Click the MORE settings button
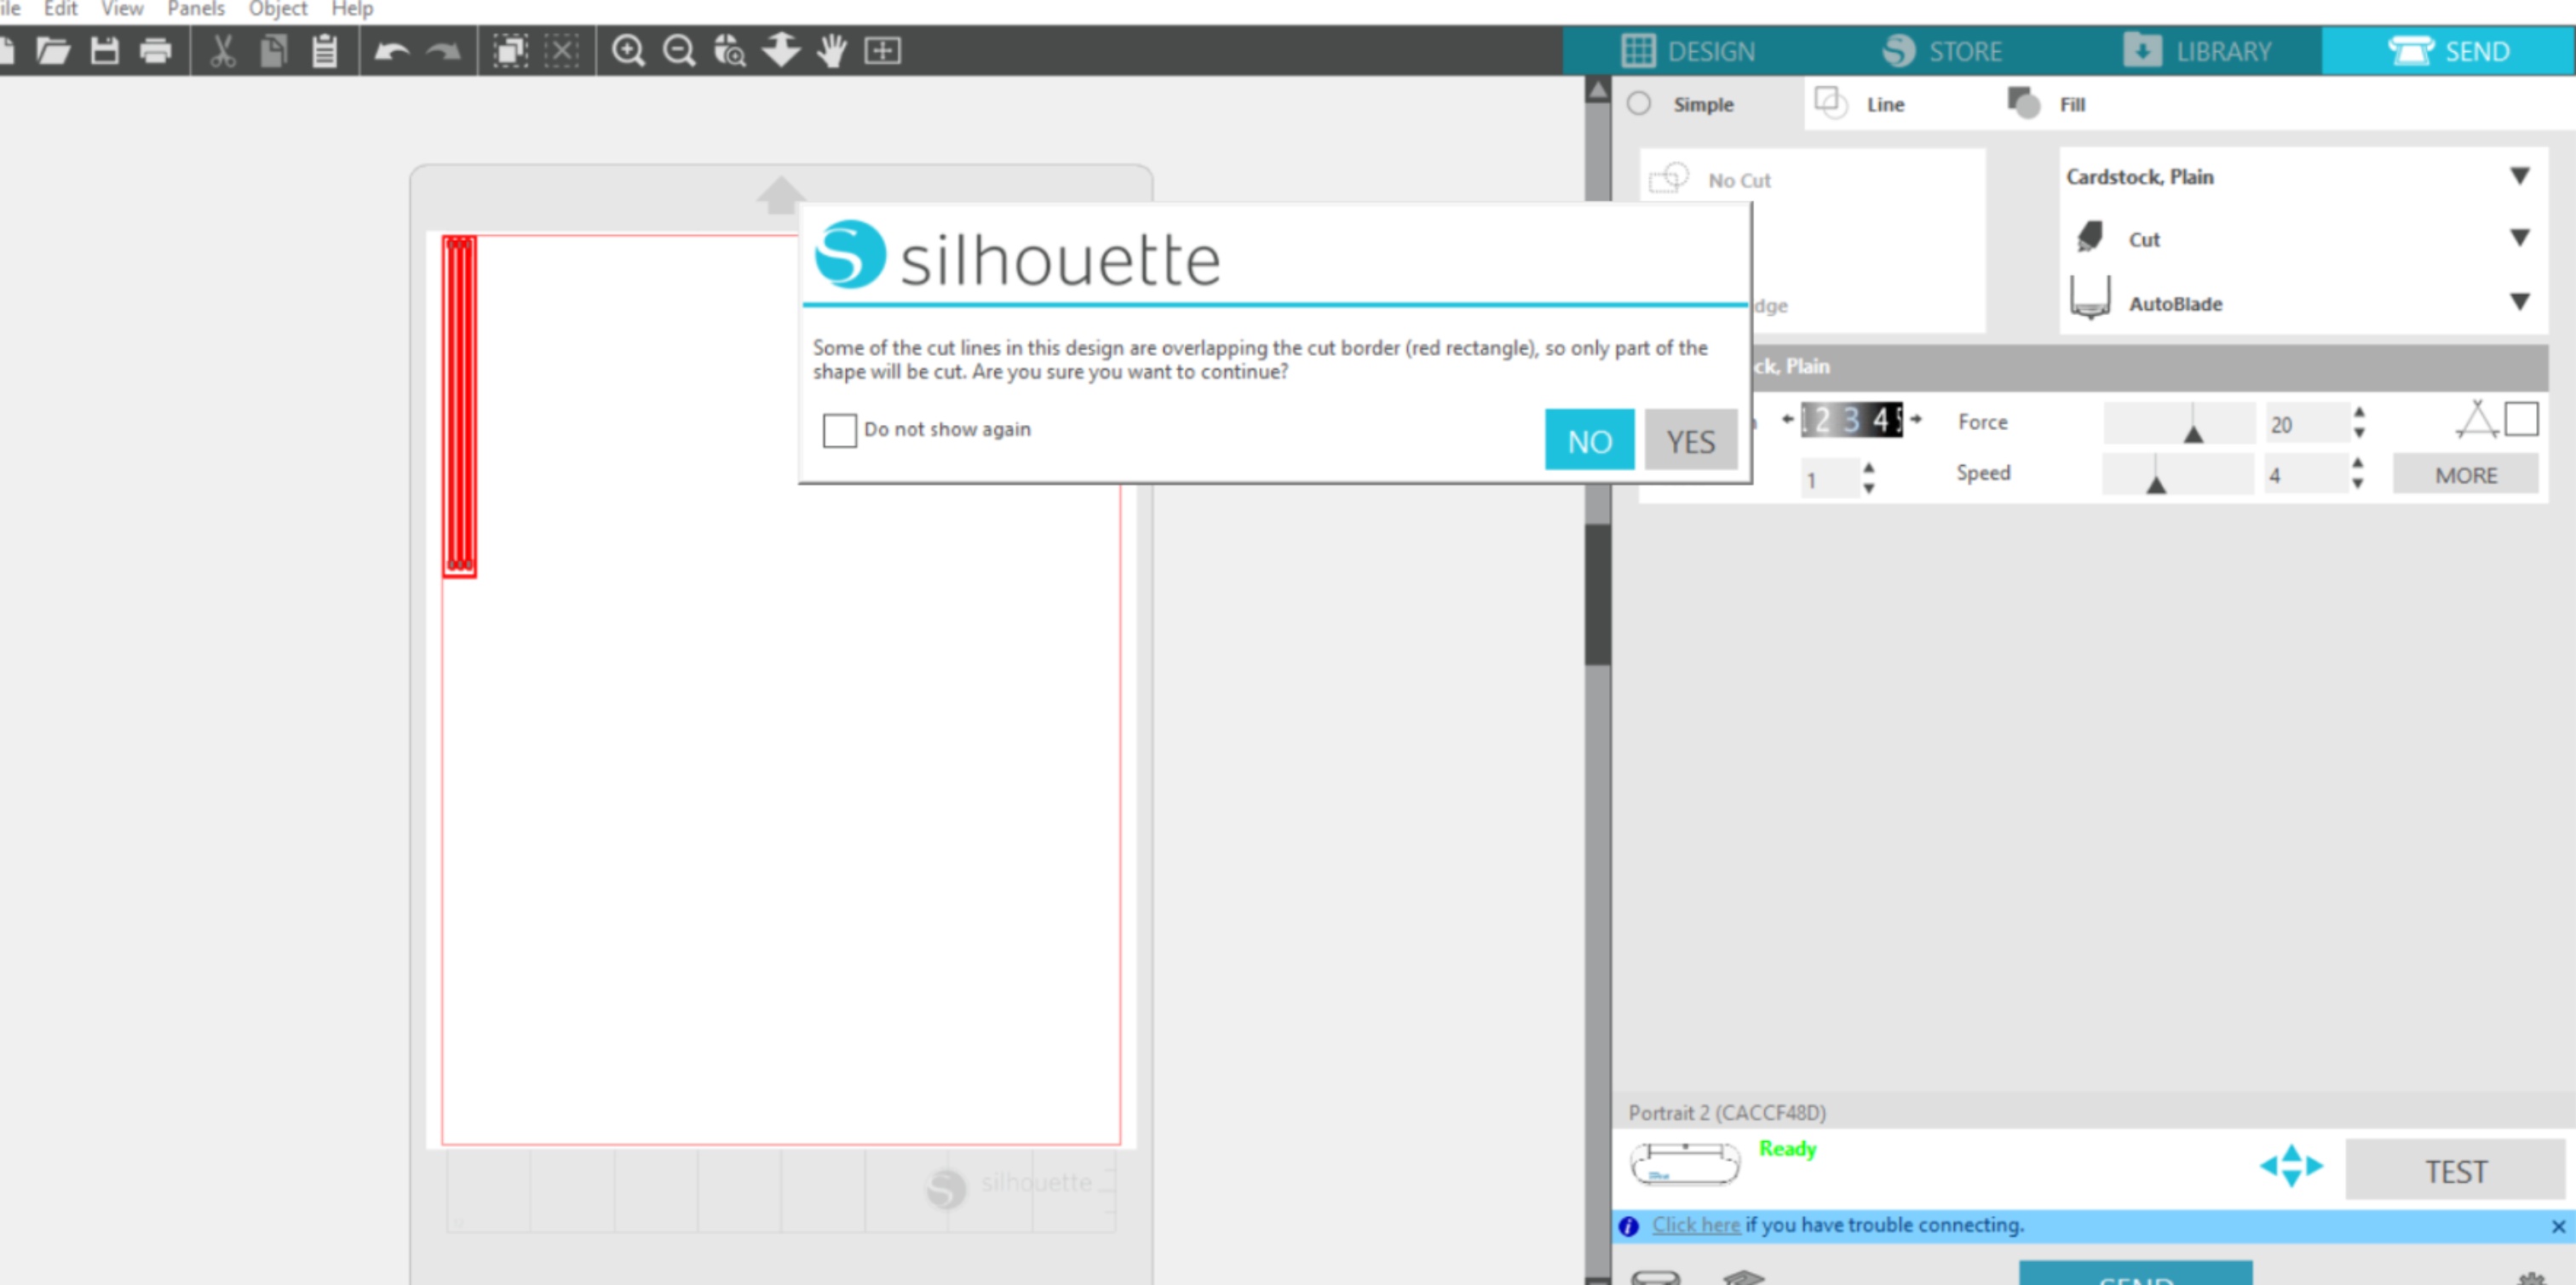The image size is (2576, 1285). tap(2463, 475)
